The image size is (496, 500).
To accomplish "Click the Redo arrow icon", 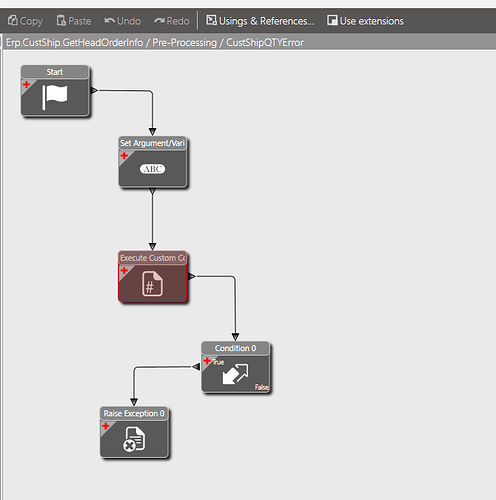I will pyautogui.click(x=159, y=21).
